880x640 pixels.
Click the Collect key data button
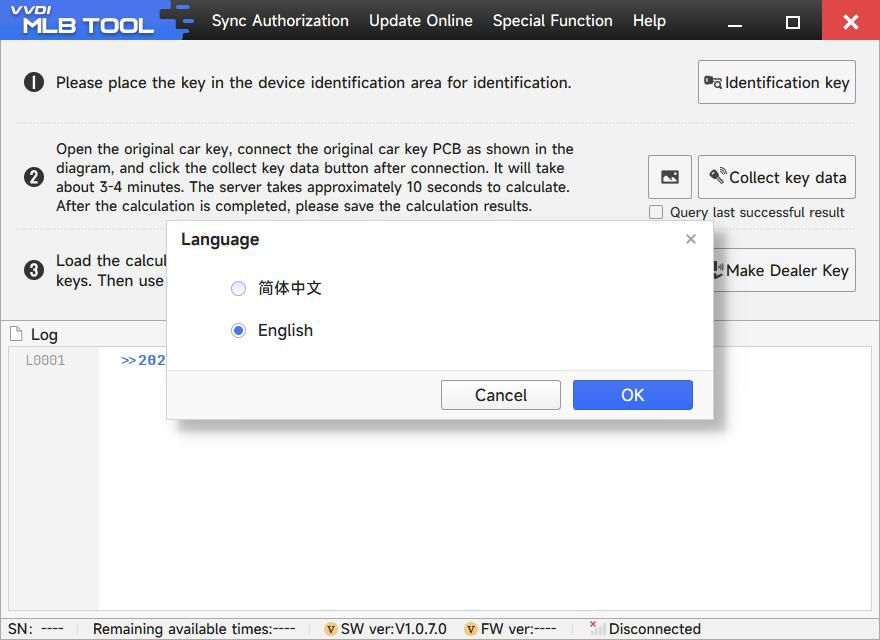pos(776,177)
